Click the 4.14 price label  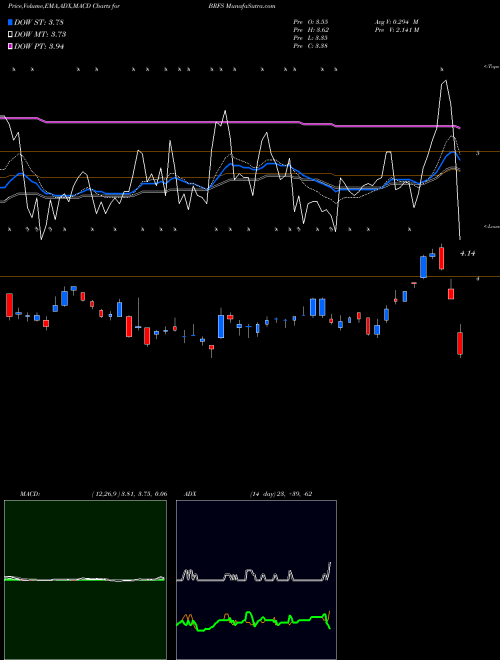click(468, 253)
